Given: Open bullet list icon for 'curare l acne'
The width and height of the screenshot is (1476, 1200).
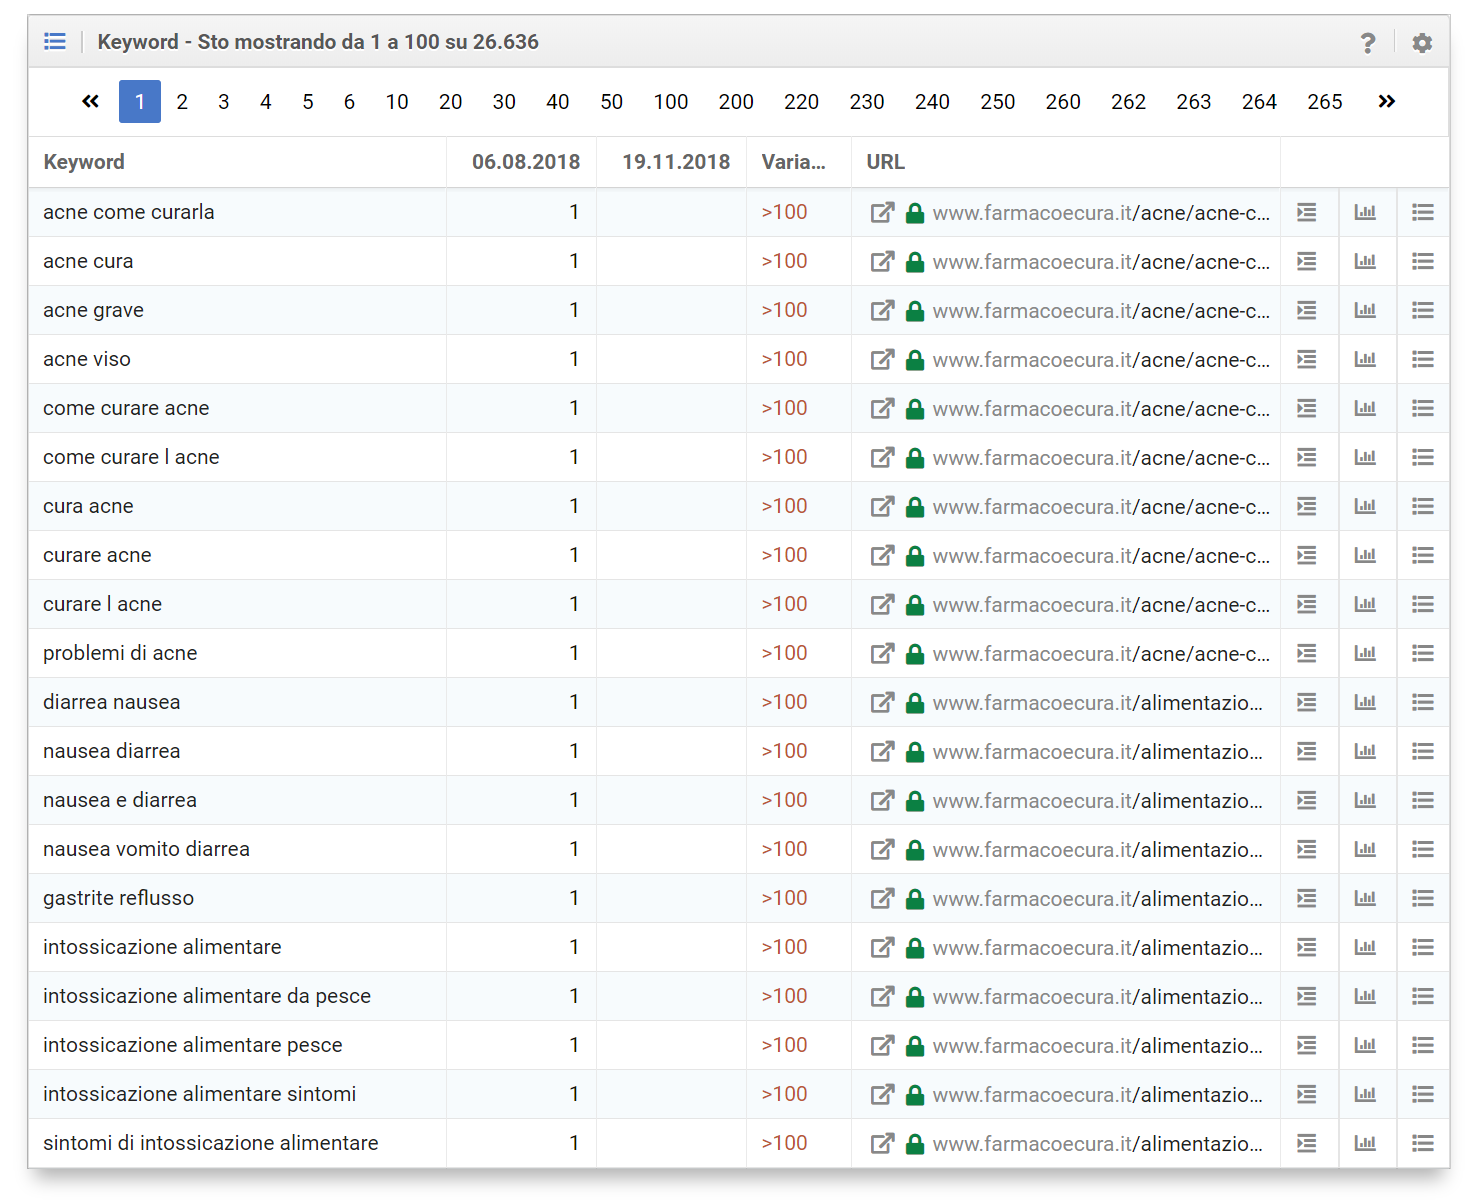Looking at the screenshot, I should [x=1423, y=604].
